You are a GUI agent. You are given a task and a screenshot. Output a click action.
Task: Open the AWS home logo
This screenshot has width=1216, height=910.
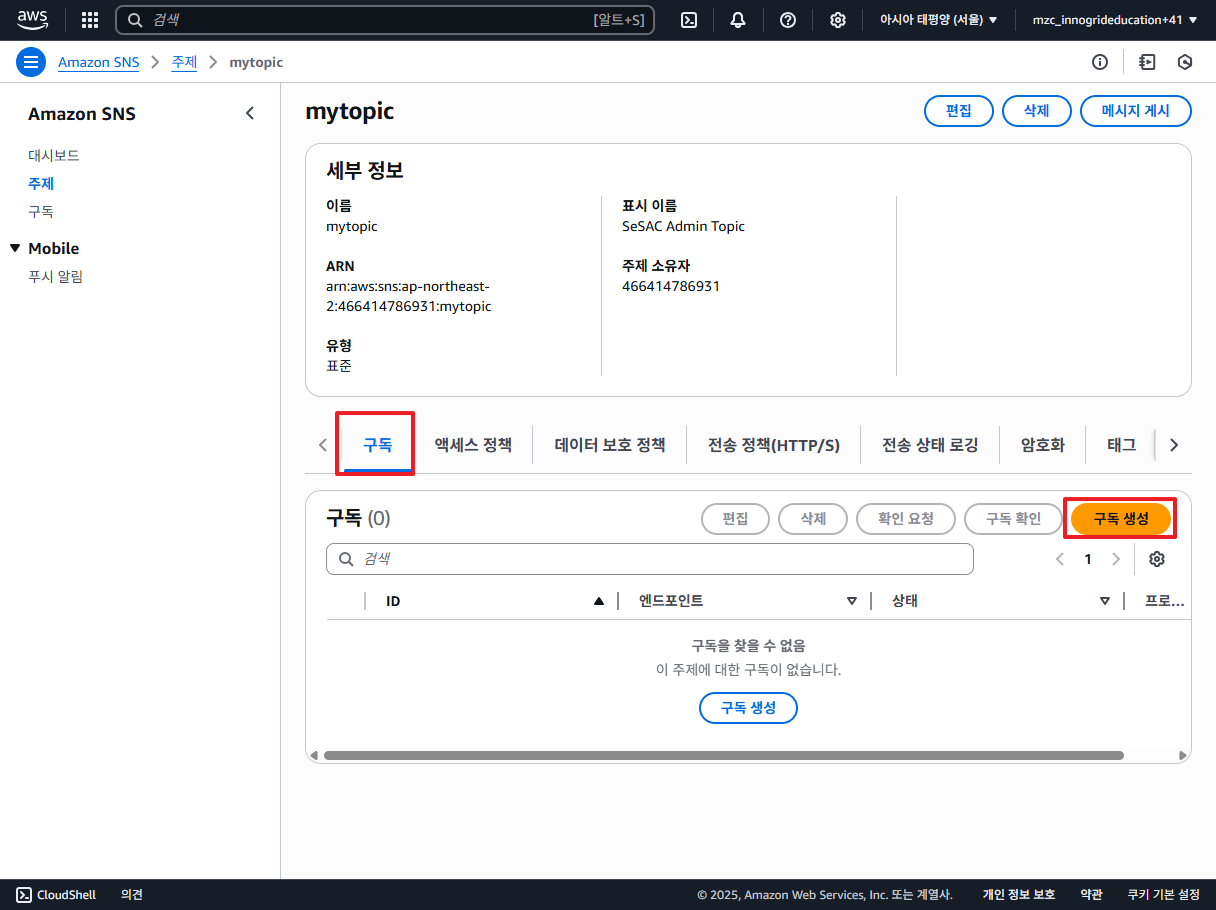[x=33, y=19]
